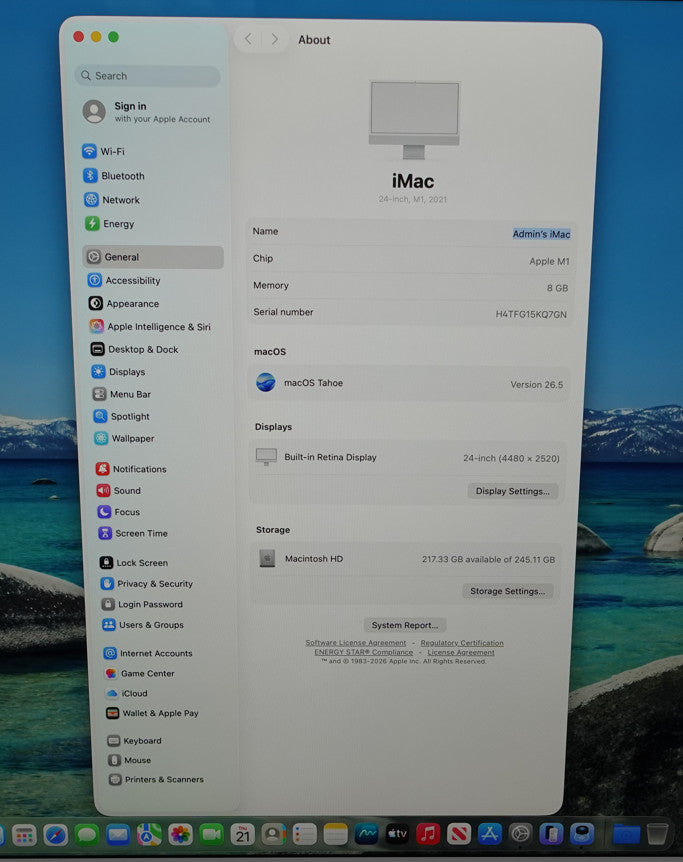Open the ENERGY STAR Compliance link
Screen dimensions: 683x862
363,652
